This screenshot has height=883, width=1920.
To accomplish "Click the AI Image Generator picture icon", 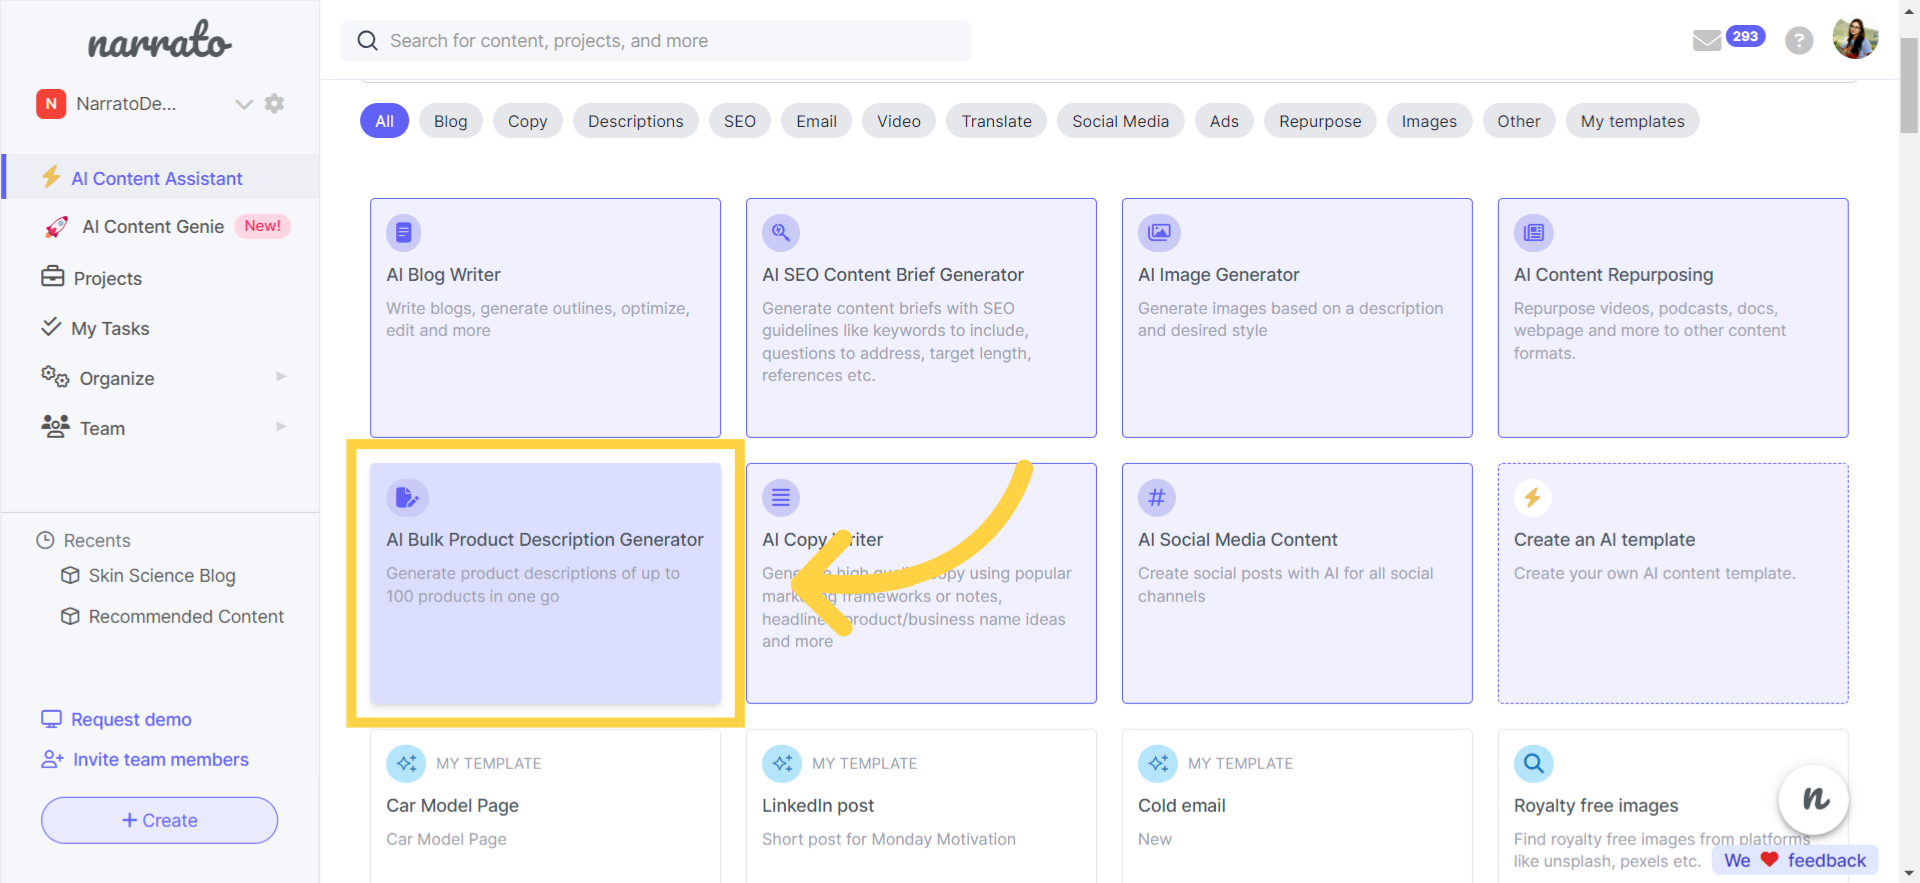I will tap(1159, 233).
